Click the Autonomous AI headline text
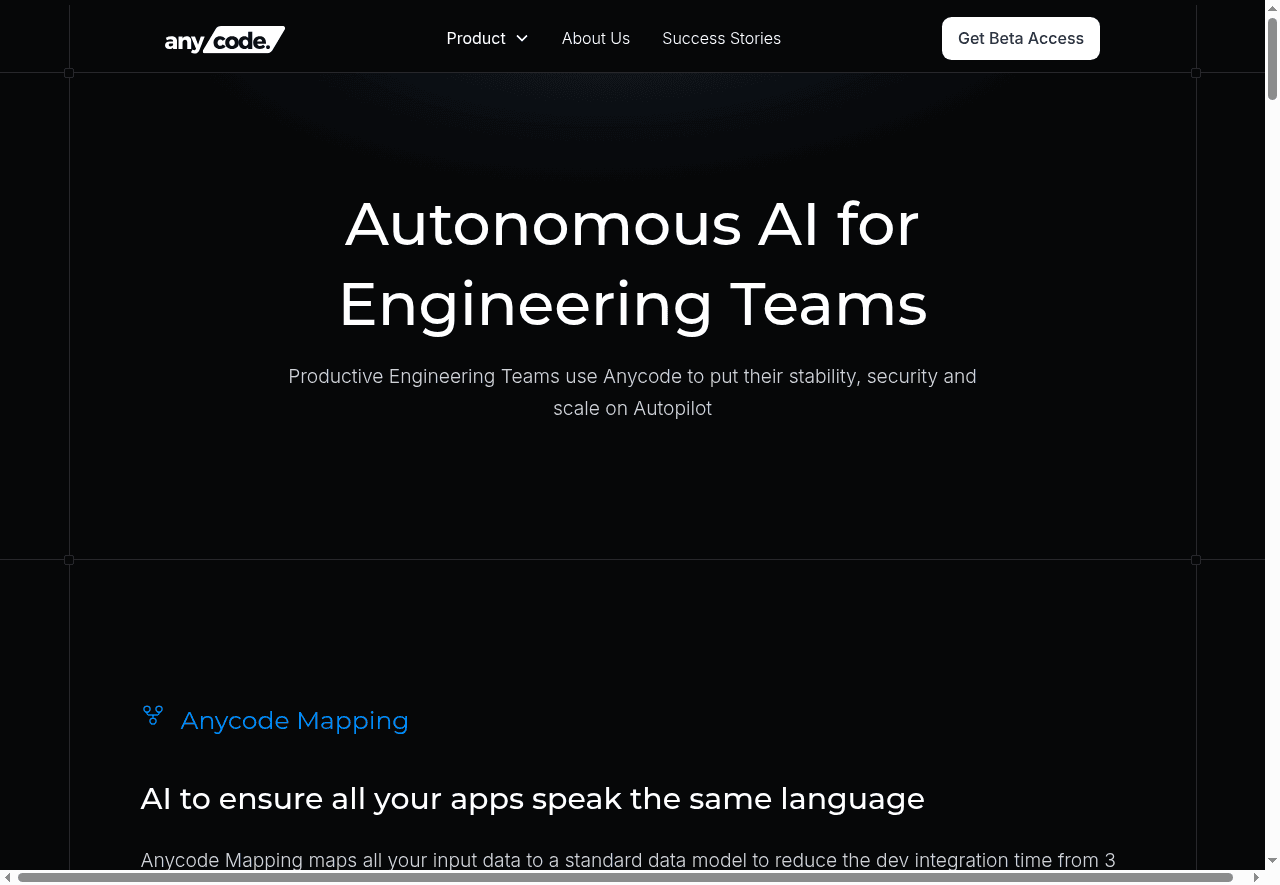 click(632, 265)
